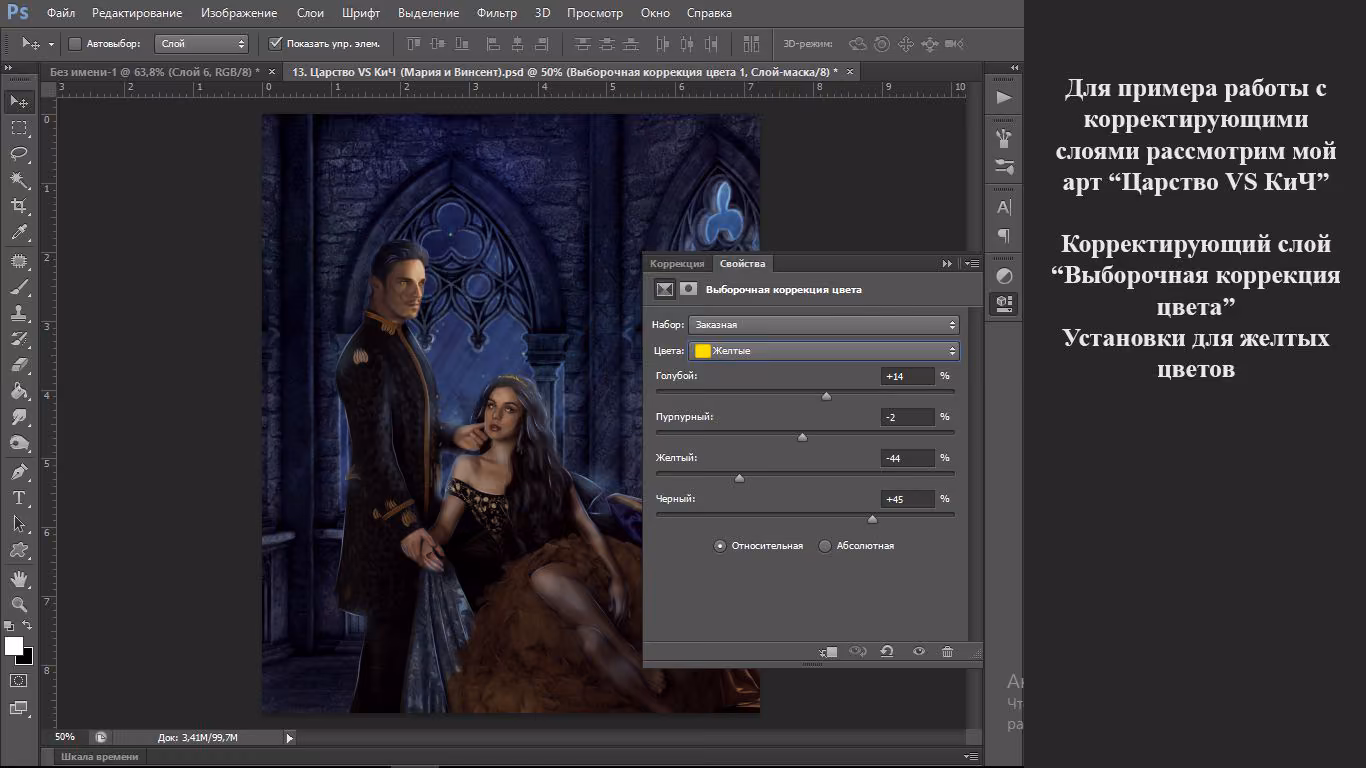
Task: Click the Пурпурный value field -2
Action: (908, 417)
